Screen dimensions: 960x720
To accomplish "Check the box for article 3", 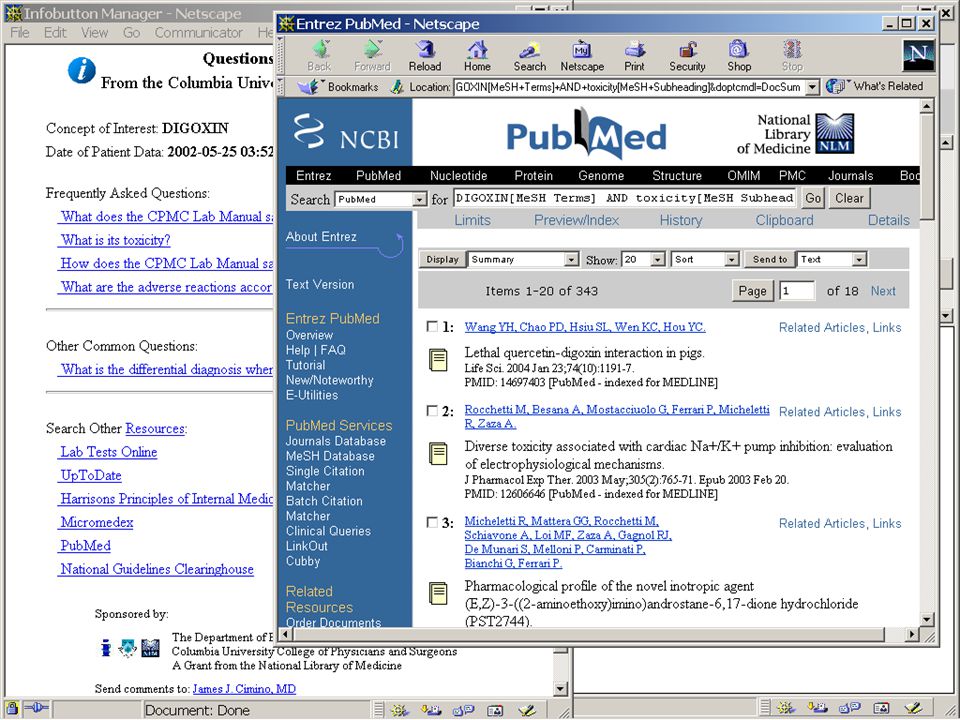I will point(432,522).
